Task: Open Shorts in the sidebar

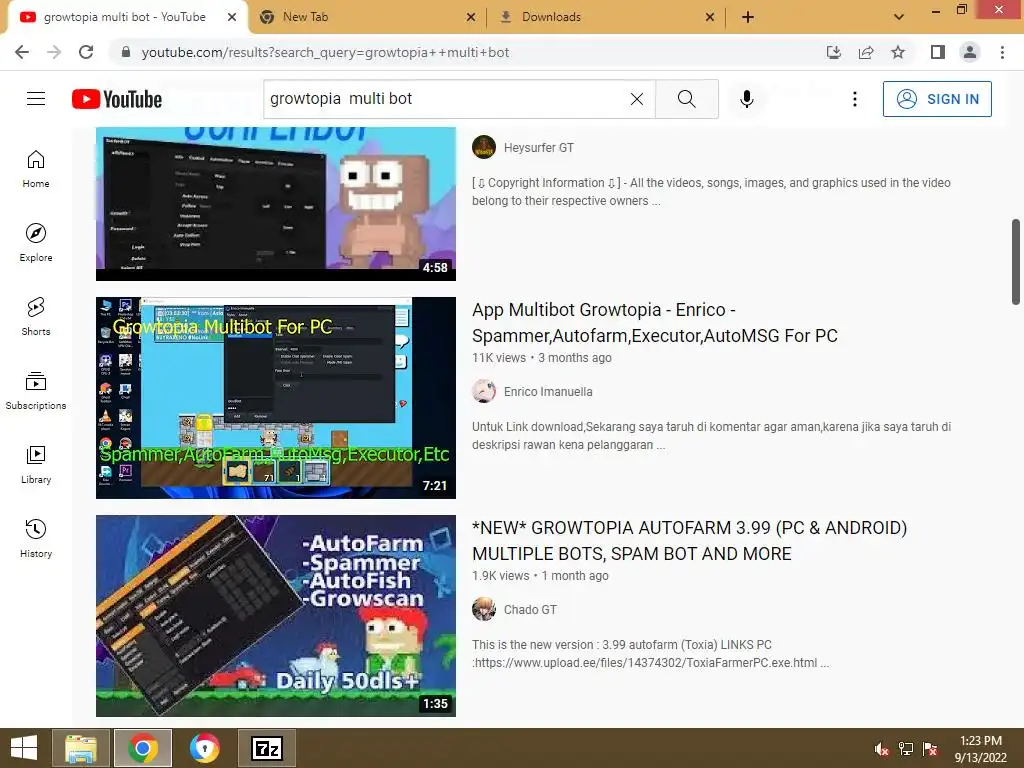Action: (x=36, y=316)
